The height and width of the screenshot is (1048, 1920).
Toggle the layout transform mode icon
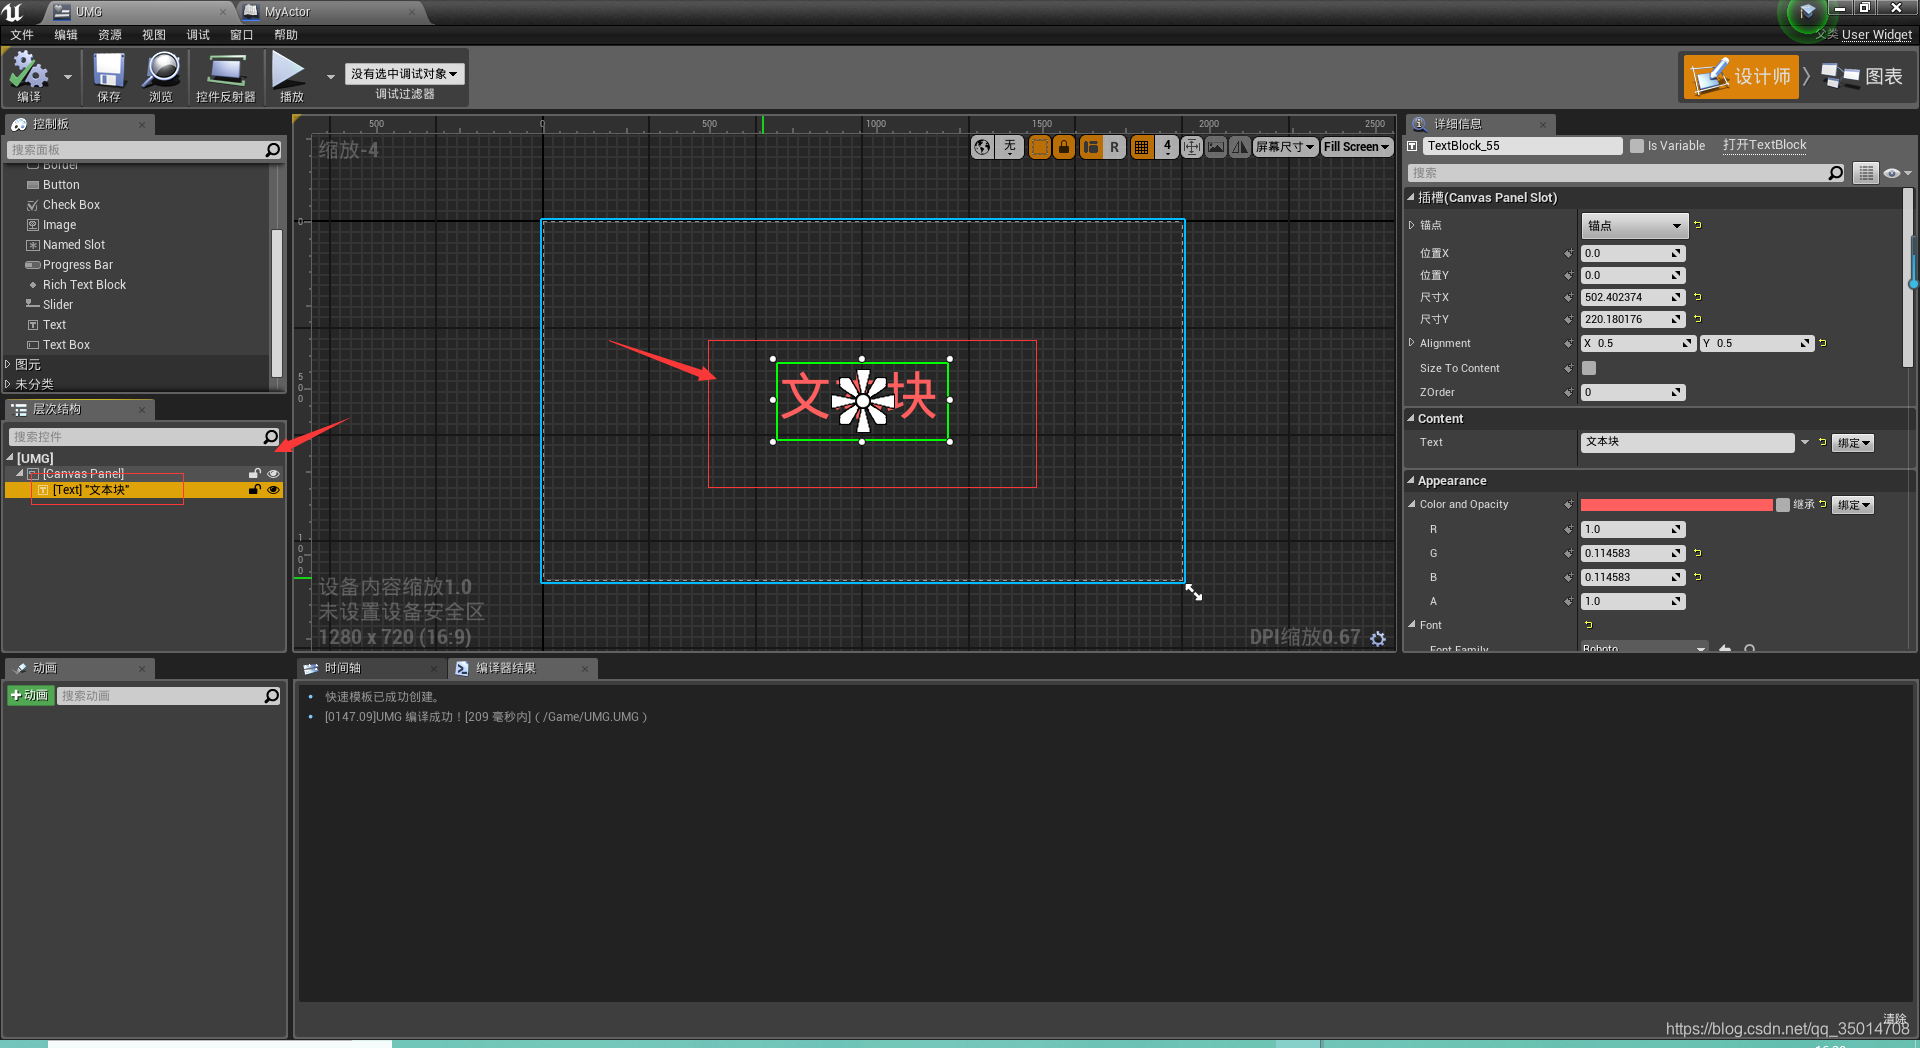tap(1091, 147)
